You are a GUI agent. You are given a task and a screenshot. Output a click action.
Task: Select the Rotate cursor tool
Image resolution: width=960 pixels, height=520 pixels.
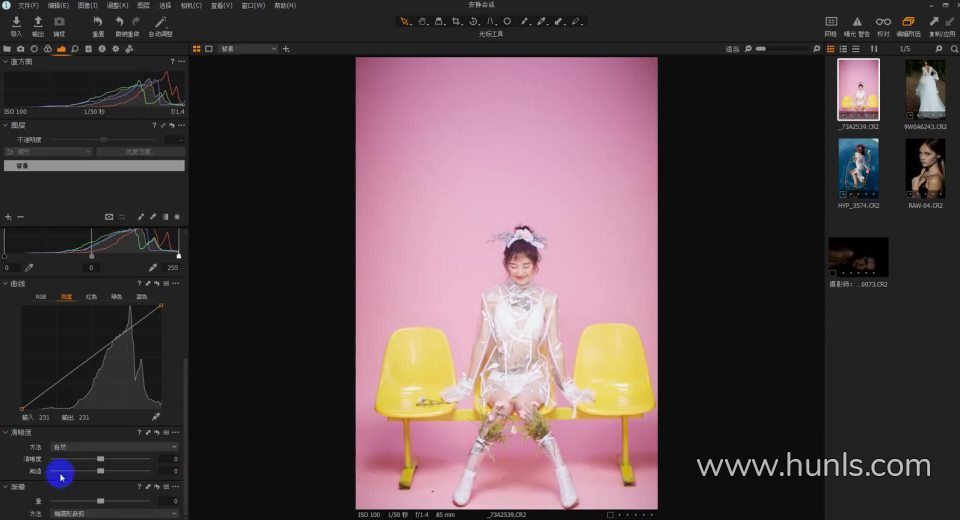coord(473,21)
